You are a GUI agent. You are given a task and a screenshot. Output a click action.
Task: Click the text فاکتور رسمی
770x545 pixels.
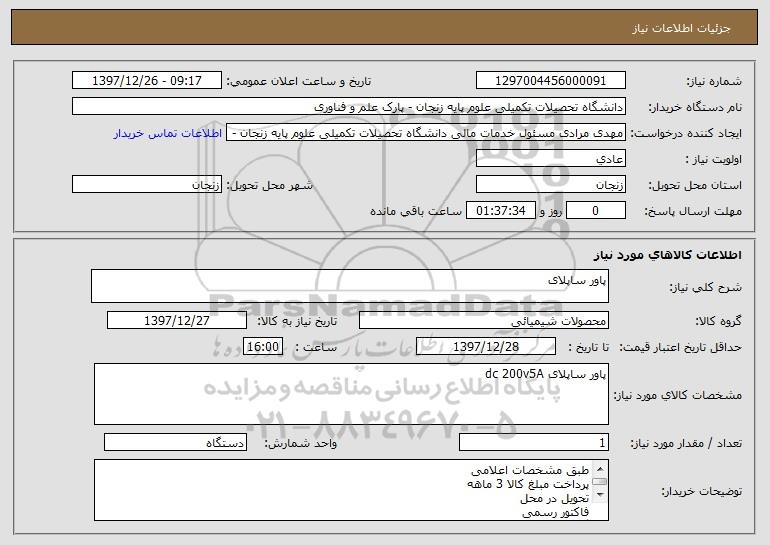click(555, 513)
